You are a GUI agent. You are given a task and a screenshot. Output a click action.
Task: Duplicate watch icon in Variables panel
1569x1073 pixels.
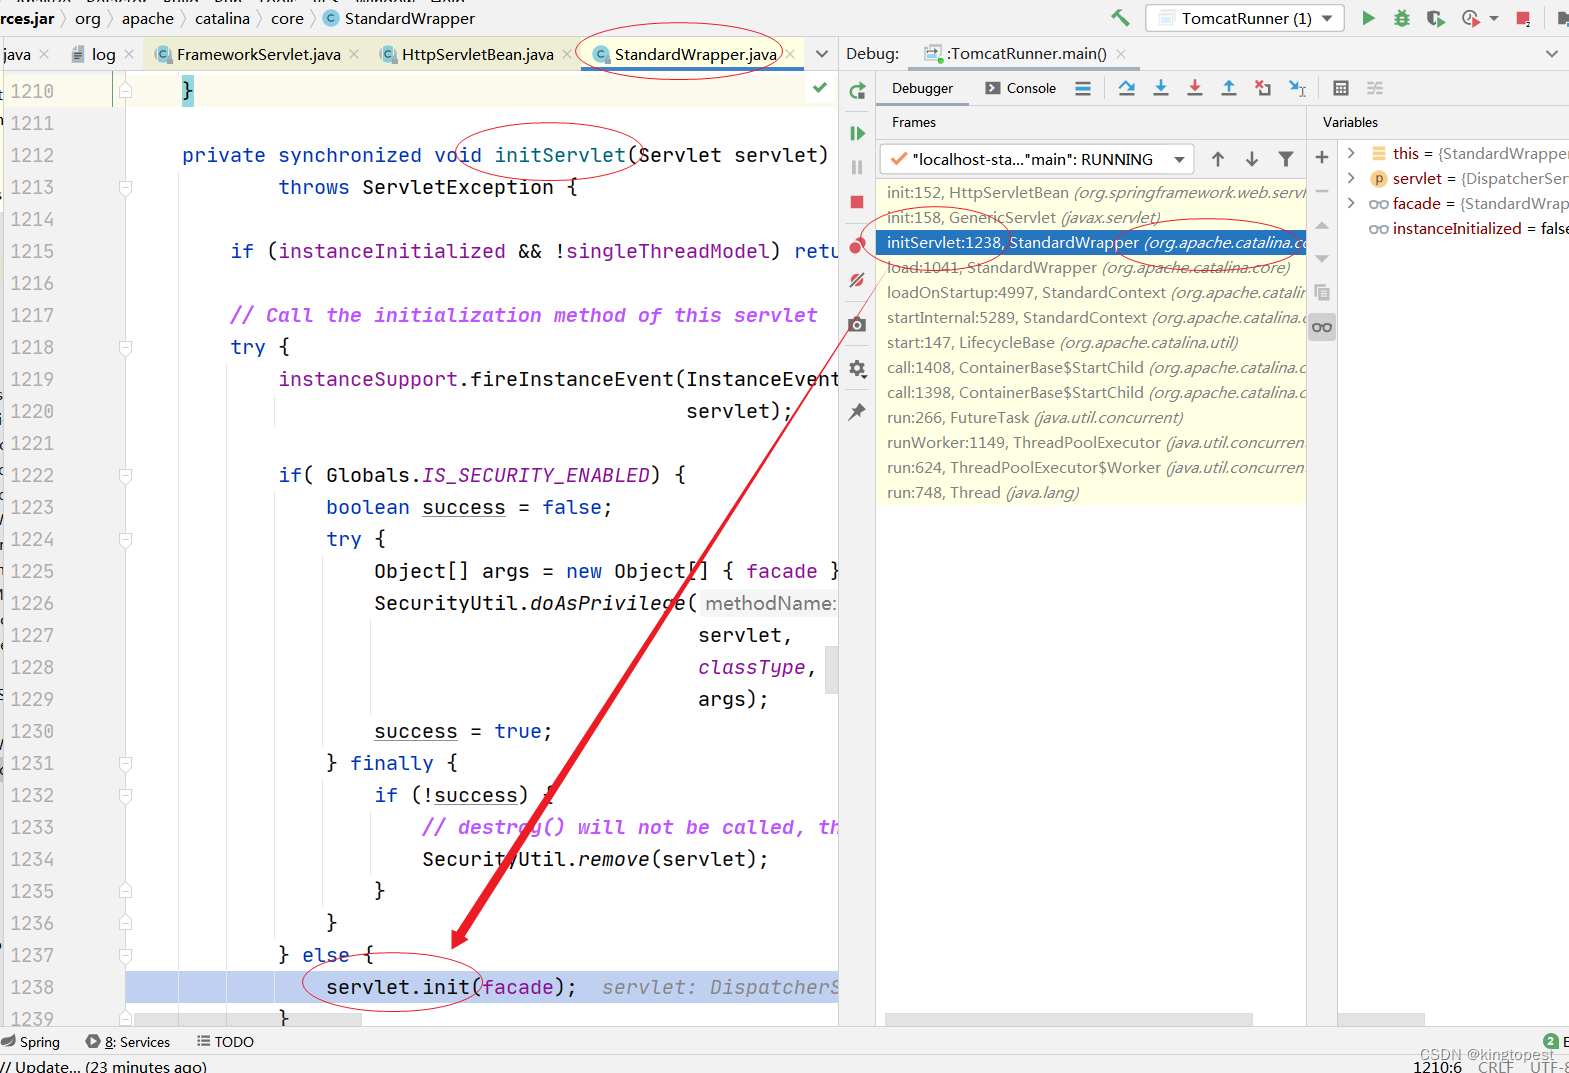1322,293
